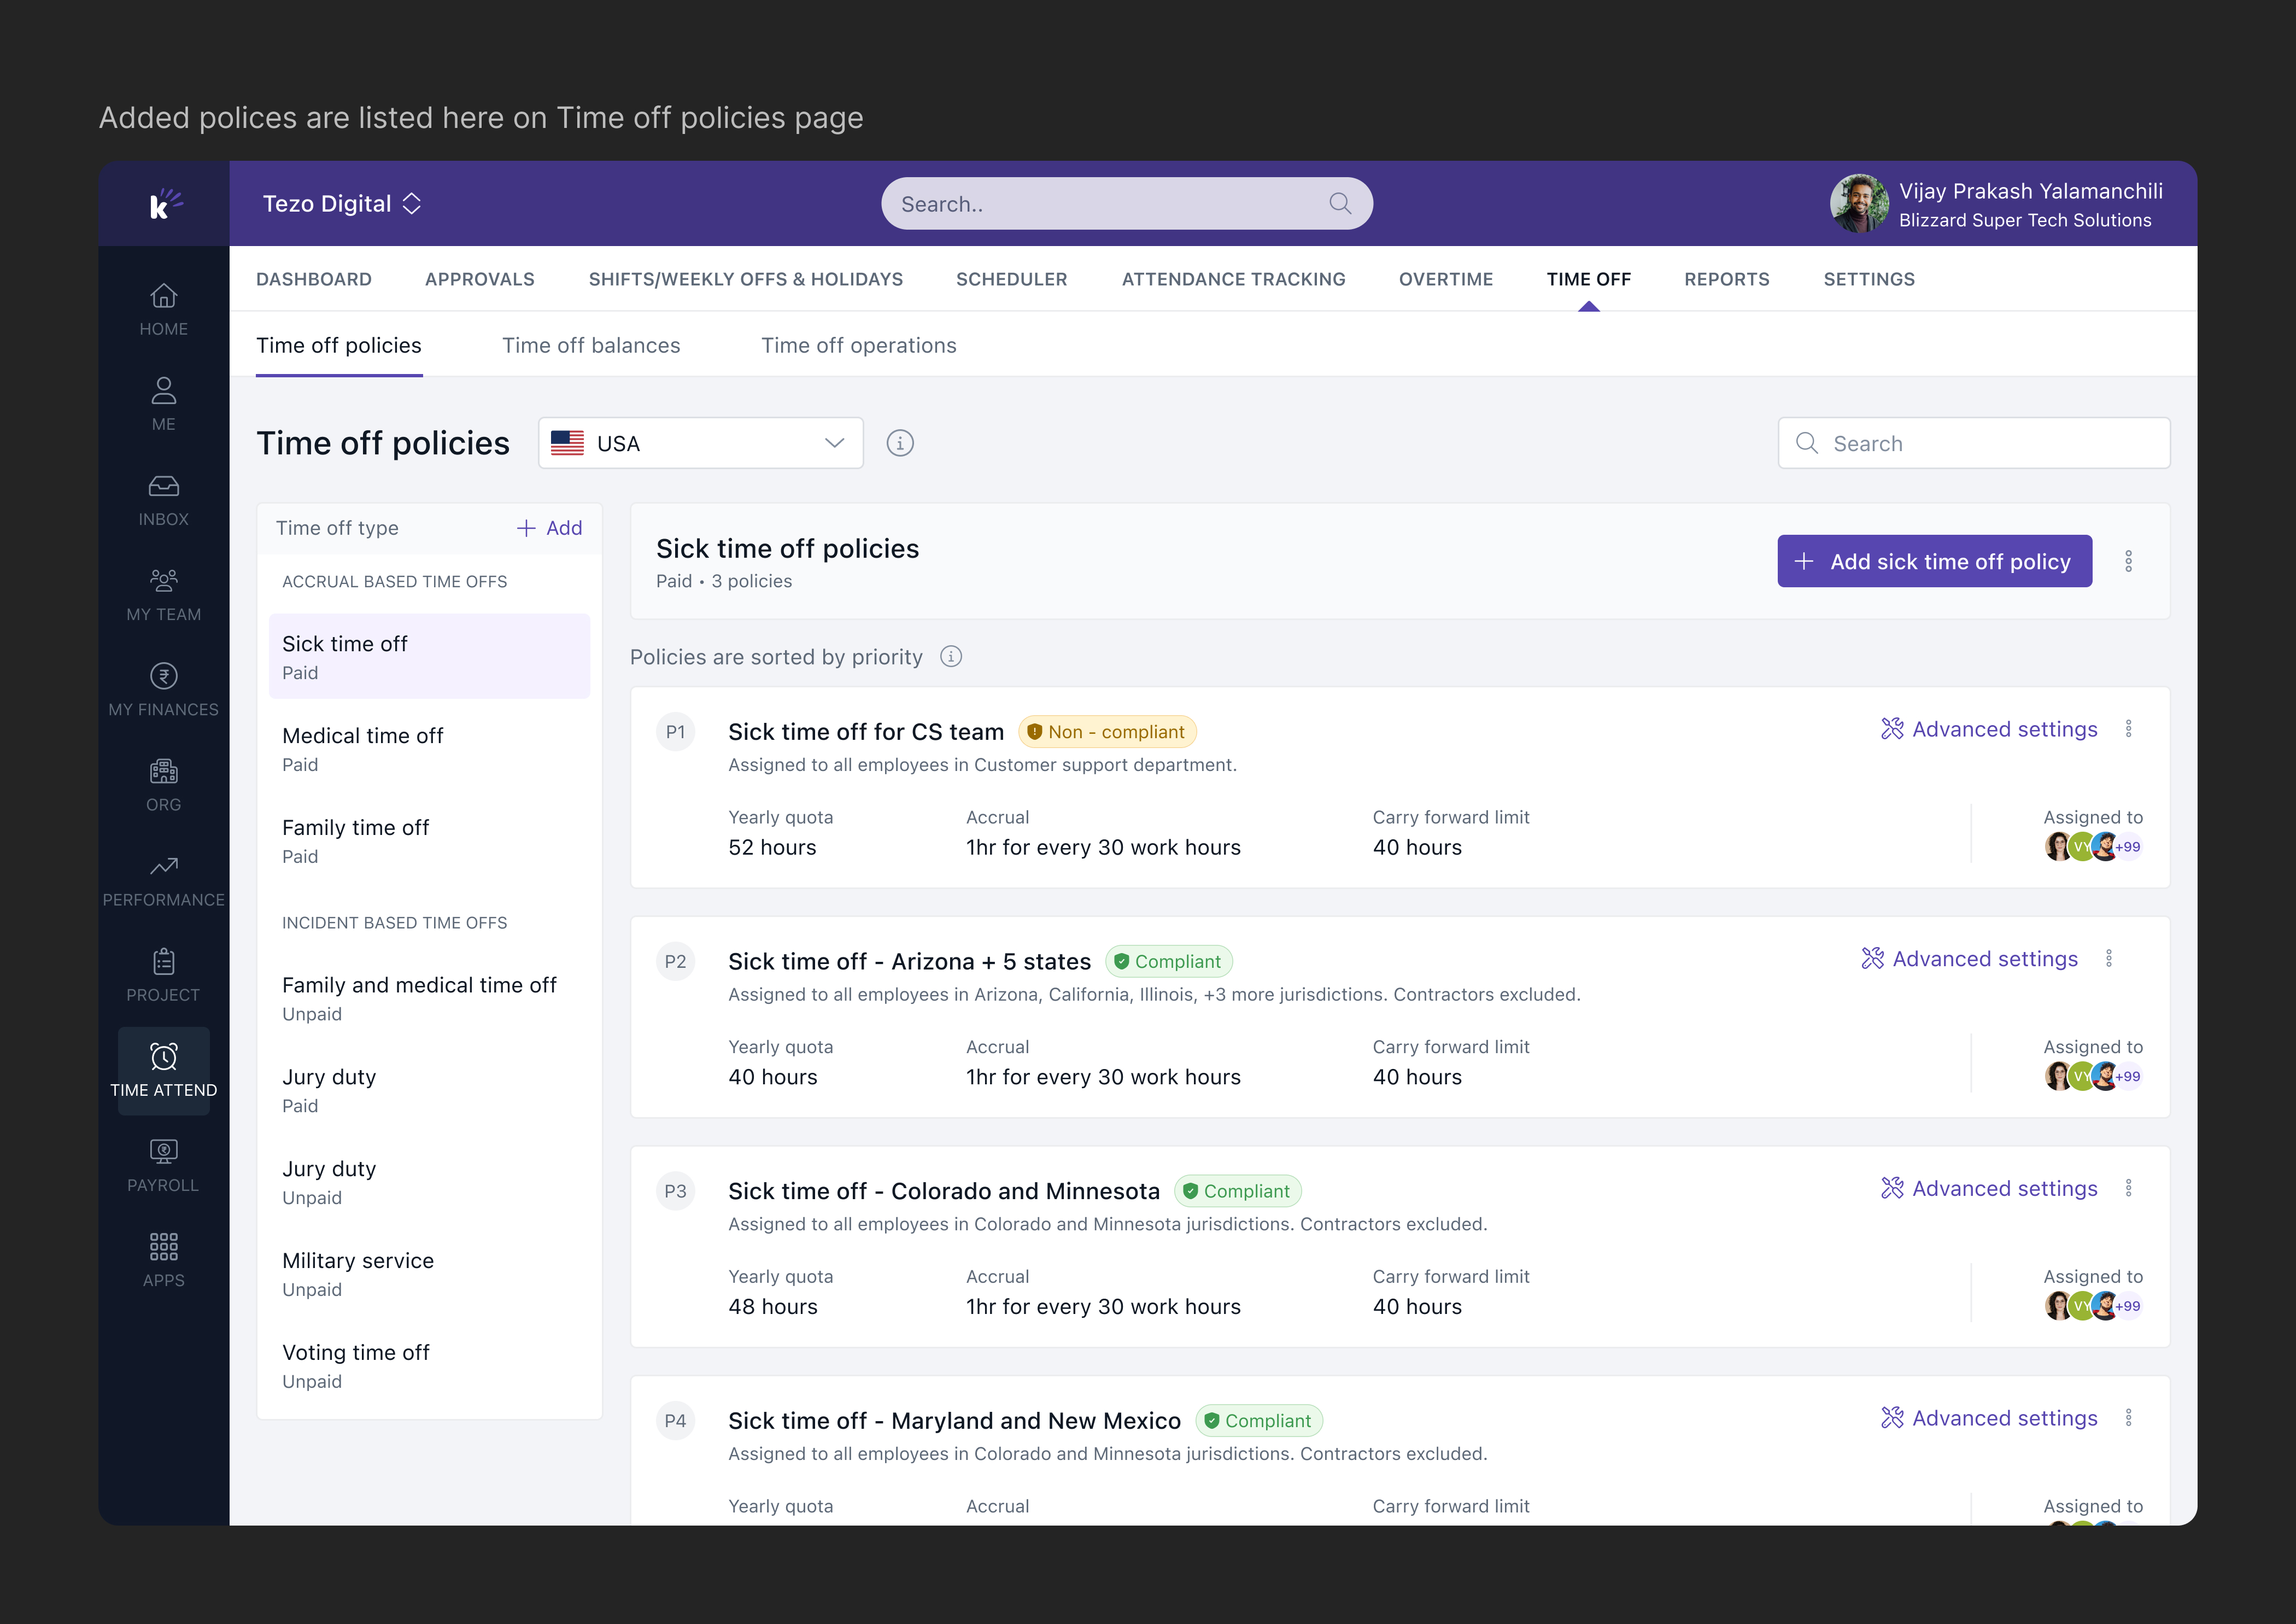This screenshot has height=1624, width=2296.
Task: Open kebab menu for Colorado and Minnesota policy
Action: pyautogui.click(x=2129, y=1188)
